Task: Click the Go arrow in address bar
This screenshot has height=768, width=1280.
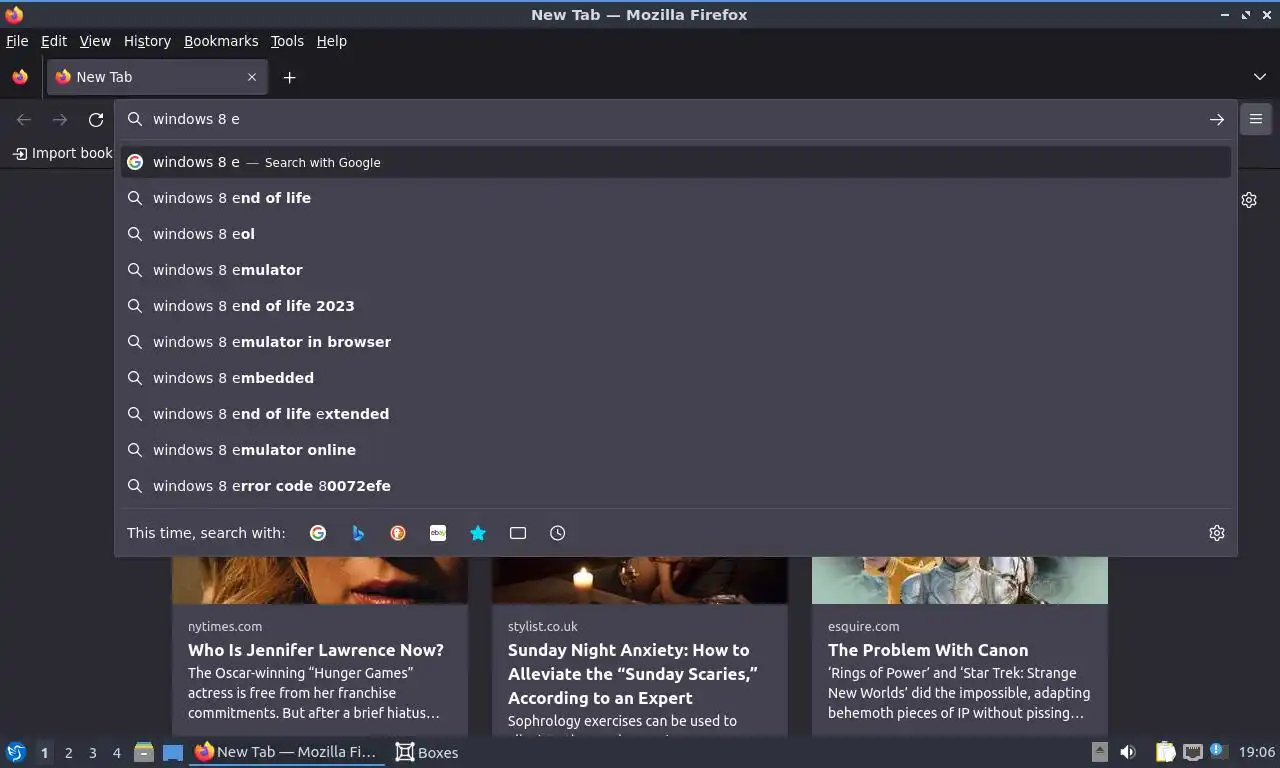Action: click(1217, 119)
